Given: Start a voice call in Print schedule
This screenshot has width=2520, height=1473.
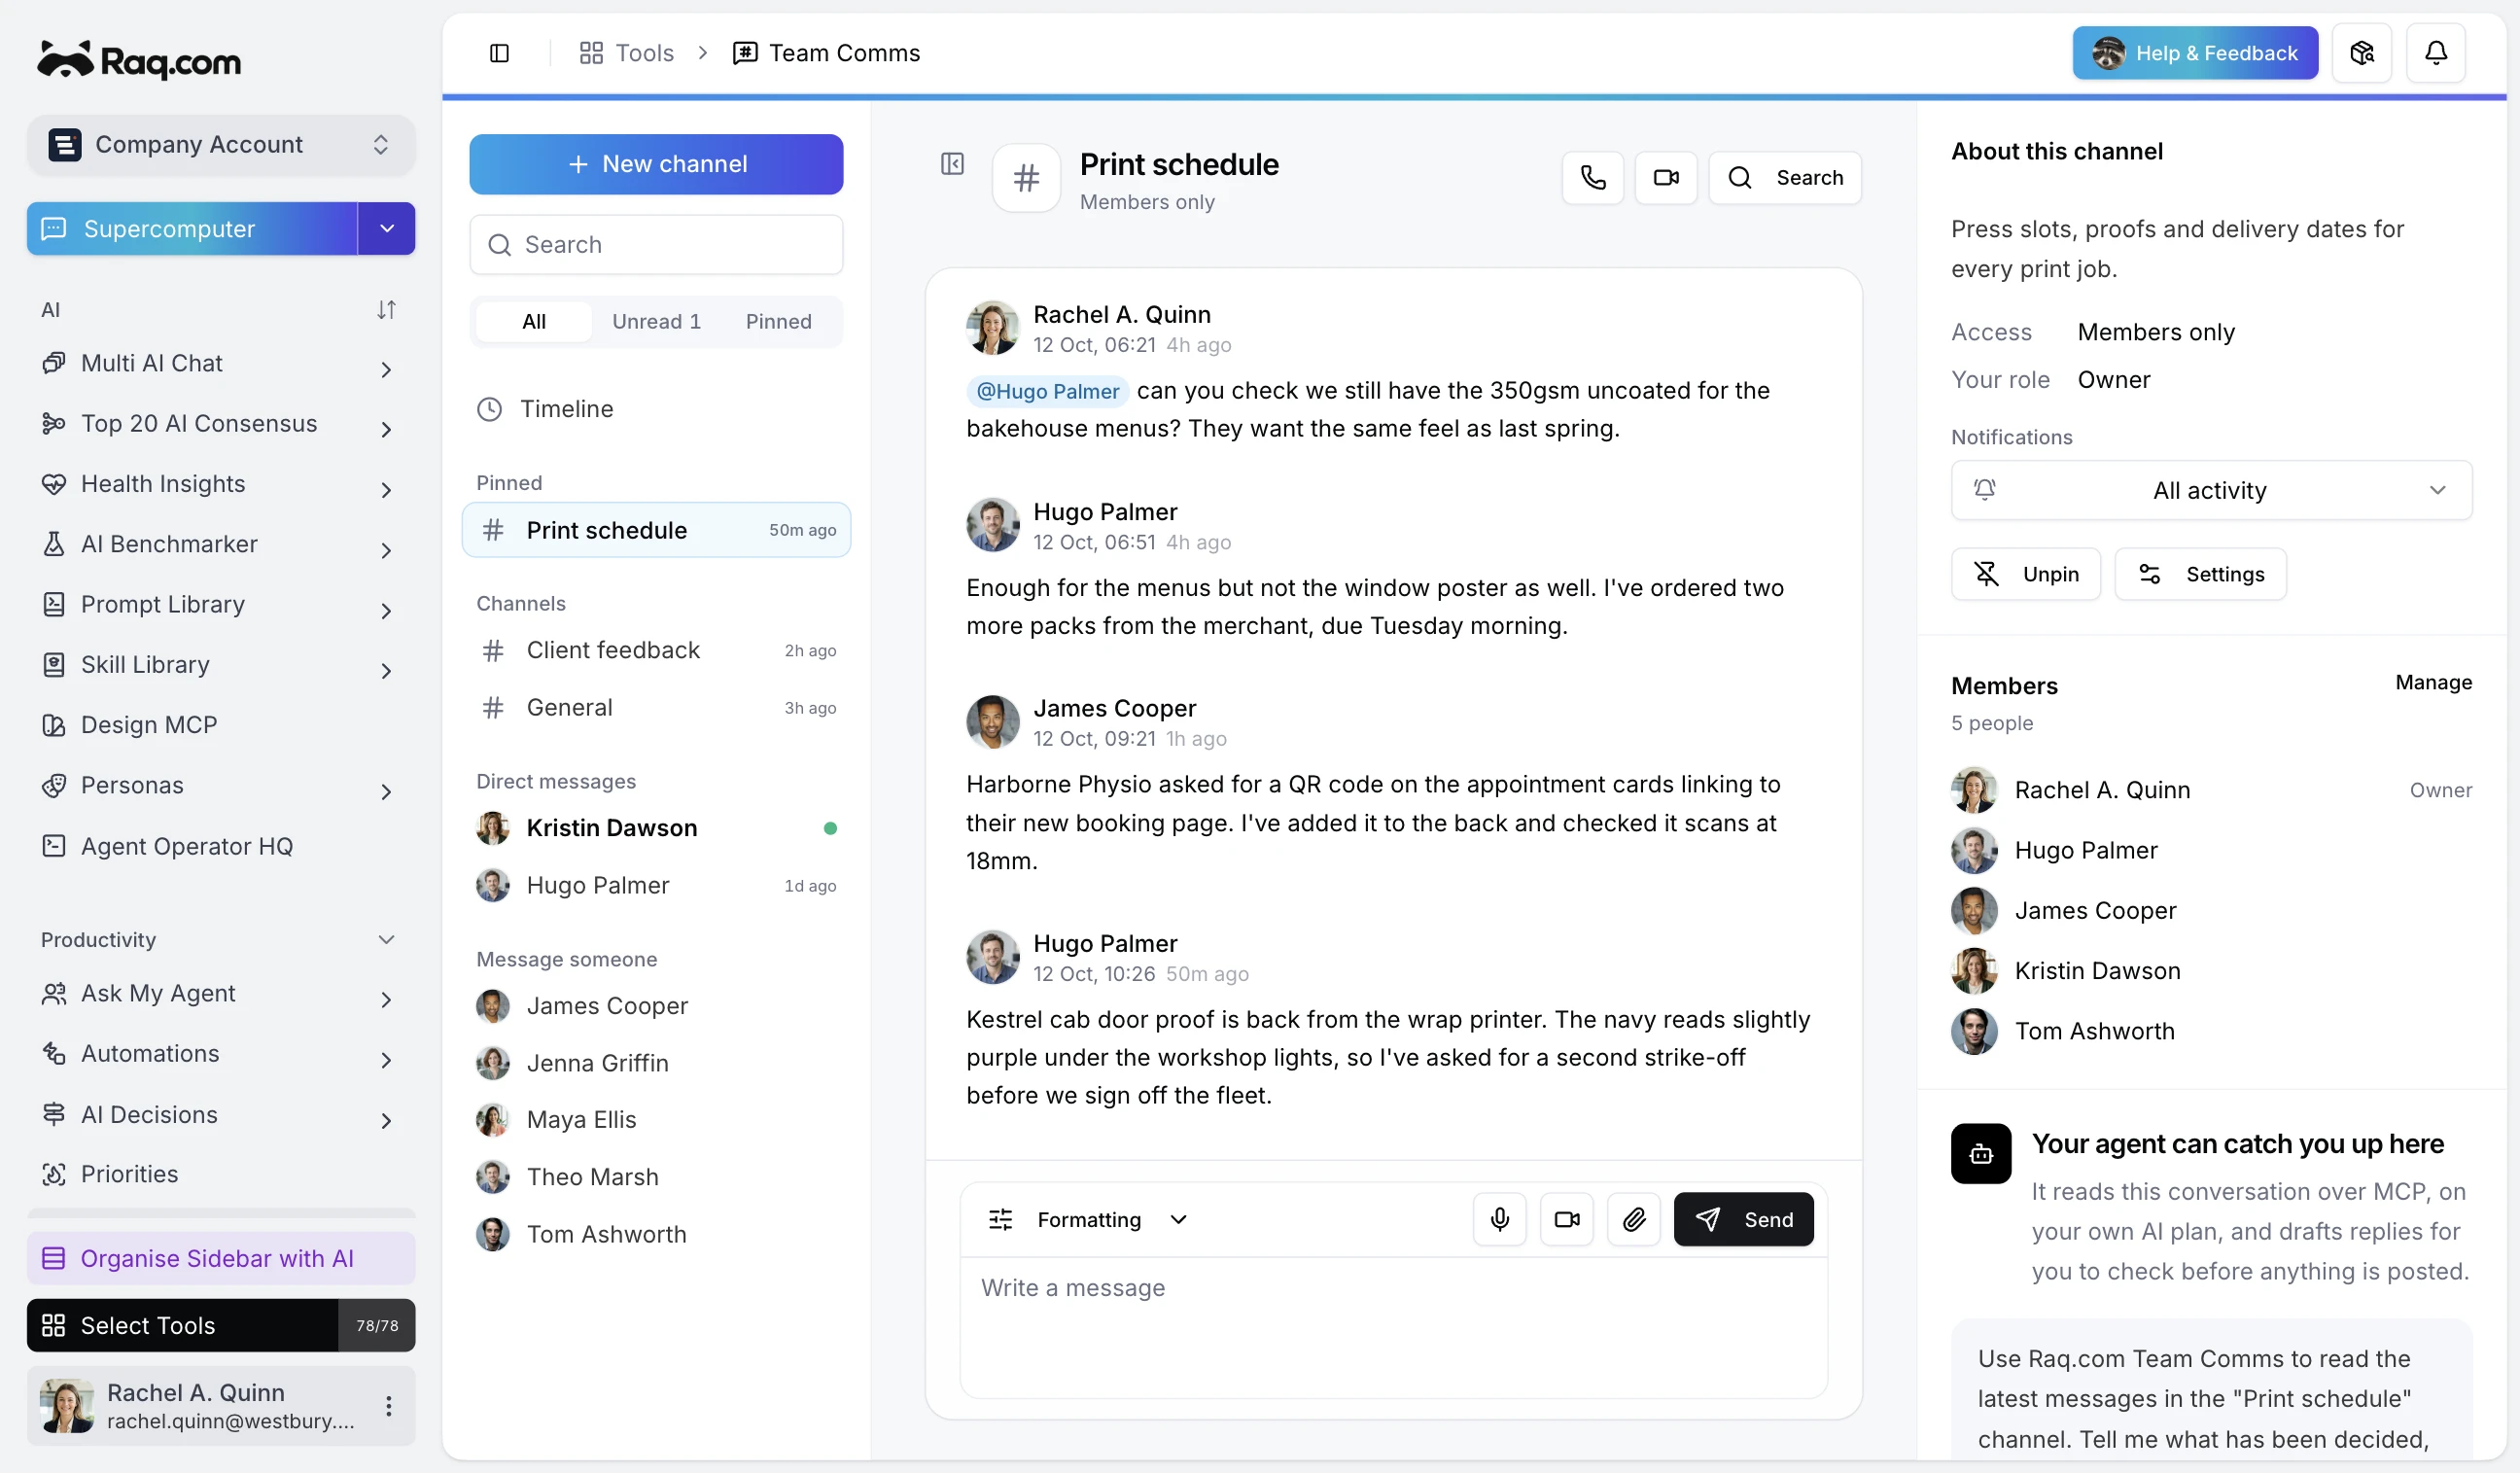Looking at the screenshot, I should (1592, 178).
